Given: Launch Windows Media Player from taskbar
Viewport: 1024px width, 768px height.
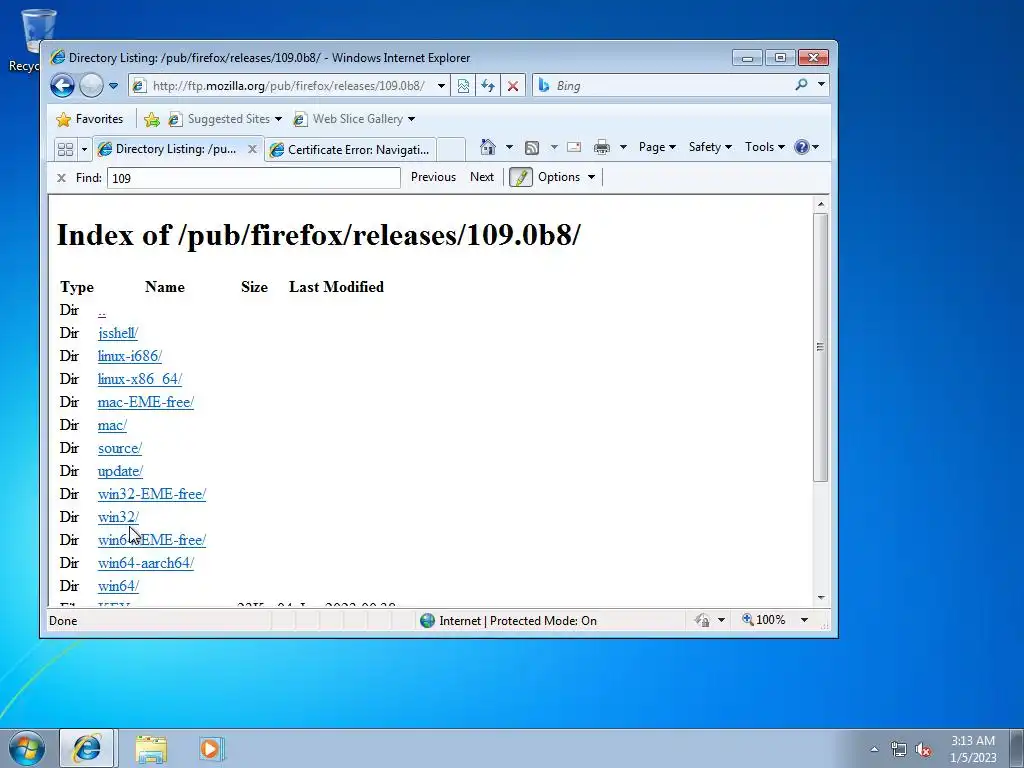Looking at the screenshot, I should tap(211, 748).
